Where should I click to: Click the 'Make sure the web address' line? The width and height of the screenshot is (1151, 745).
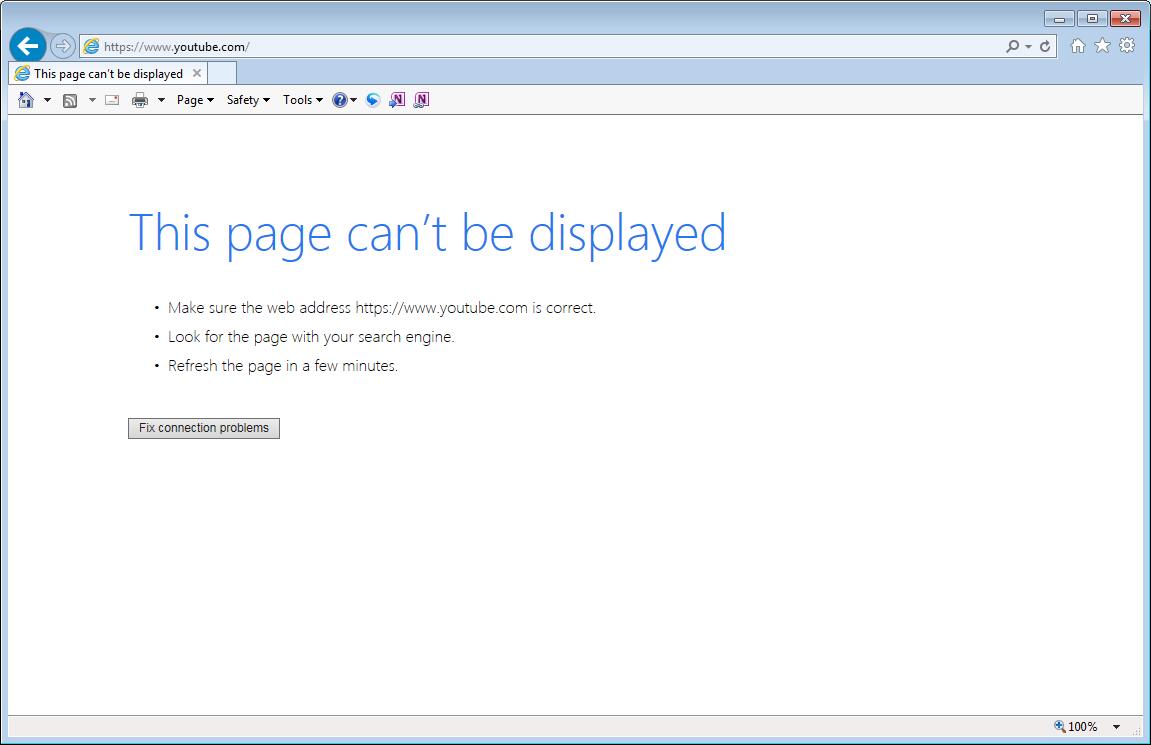coord(382,308)
